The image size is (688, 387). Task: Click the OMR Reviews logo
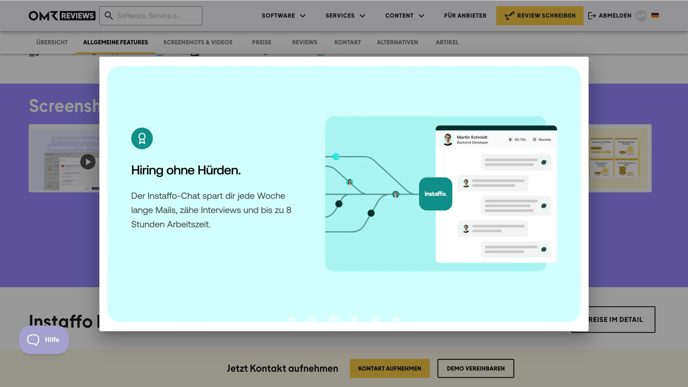(x=62, y=16)
